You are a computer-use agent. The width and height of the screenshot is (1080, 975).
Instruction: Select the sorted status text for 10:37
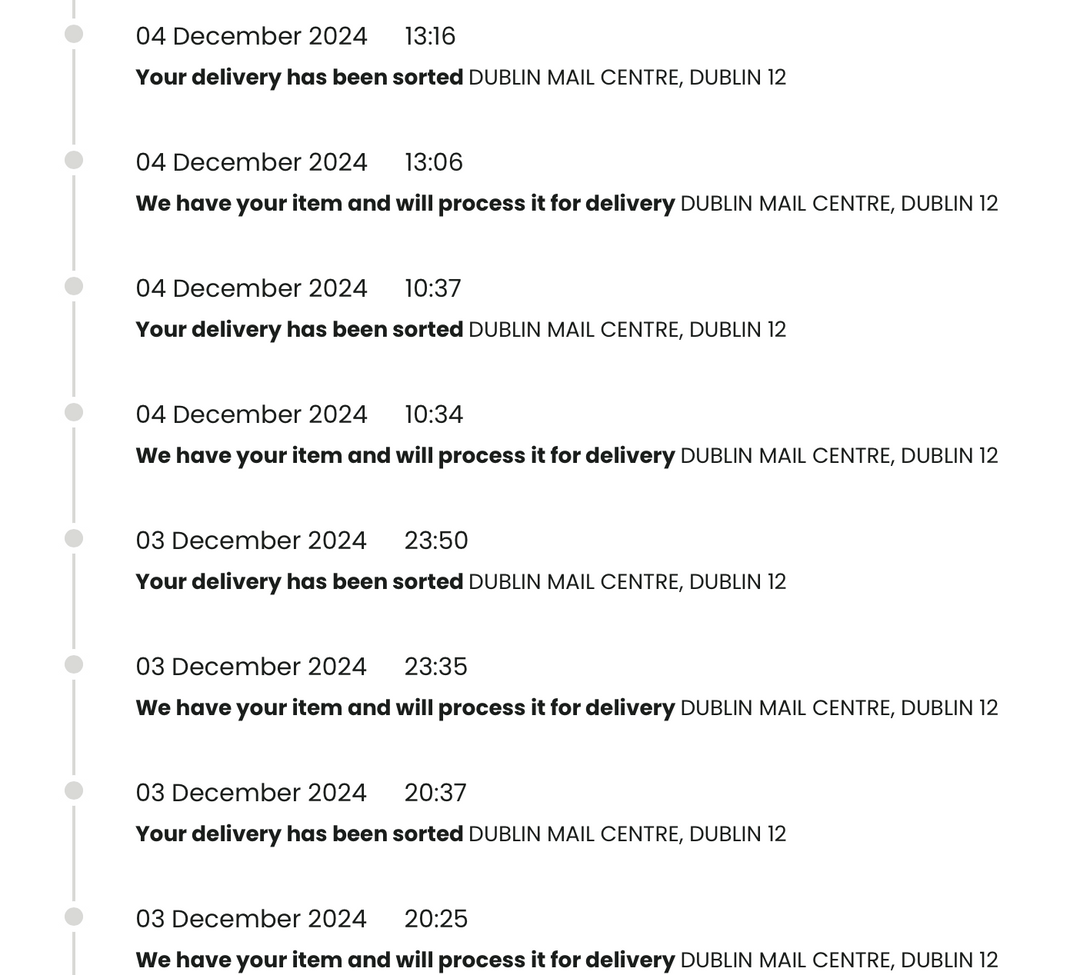point(299,329)
